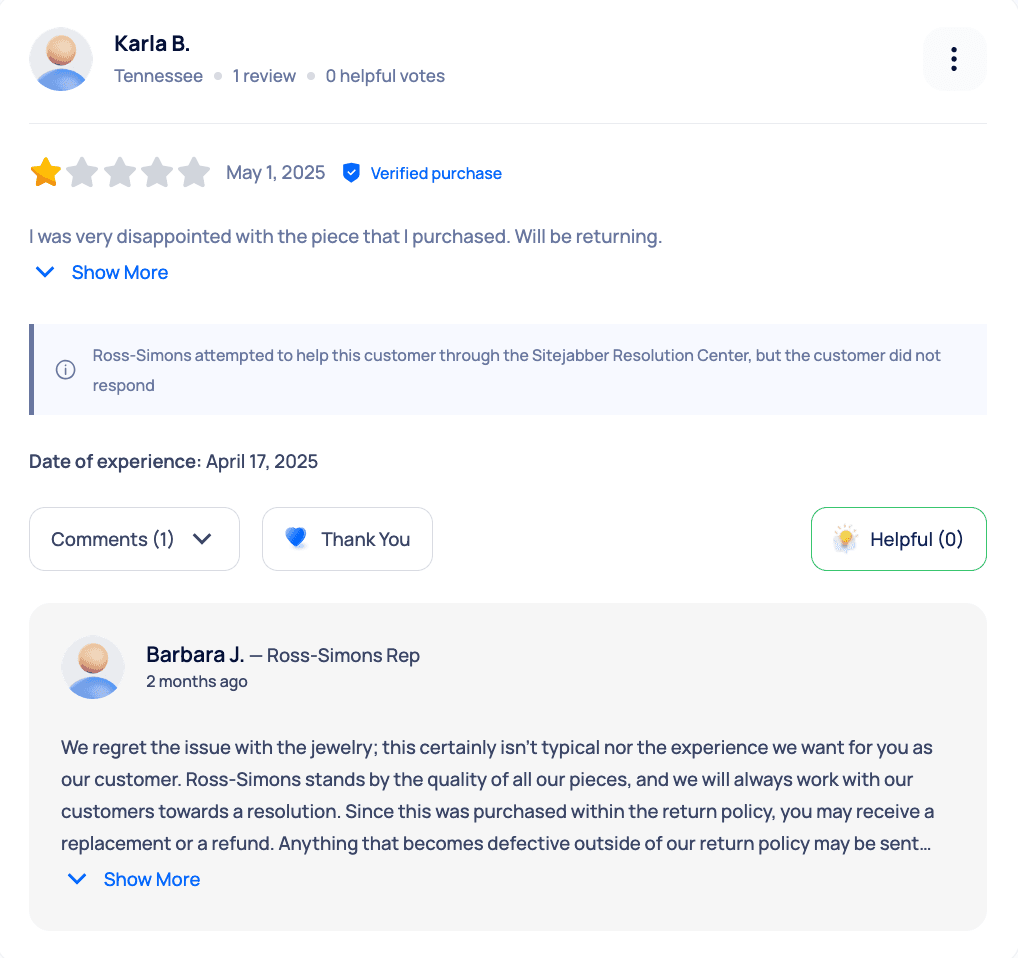The height and width of the screenshot is (958, 1018).
Task: Click the Thank You button
Action: click(347, 539)
